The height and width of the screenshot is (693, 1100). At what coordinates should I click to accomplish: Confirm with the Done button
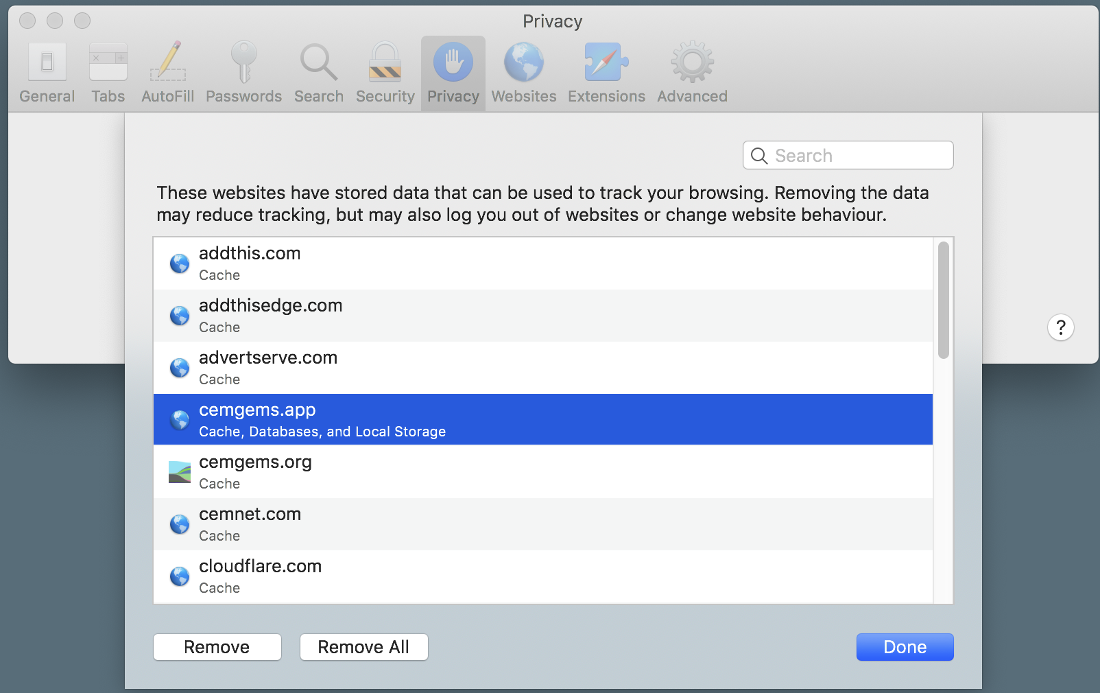pos(904,647)
